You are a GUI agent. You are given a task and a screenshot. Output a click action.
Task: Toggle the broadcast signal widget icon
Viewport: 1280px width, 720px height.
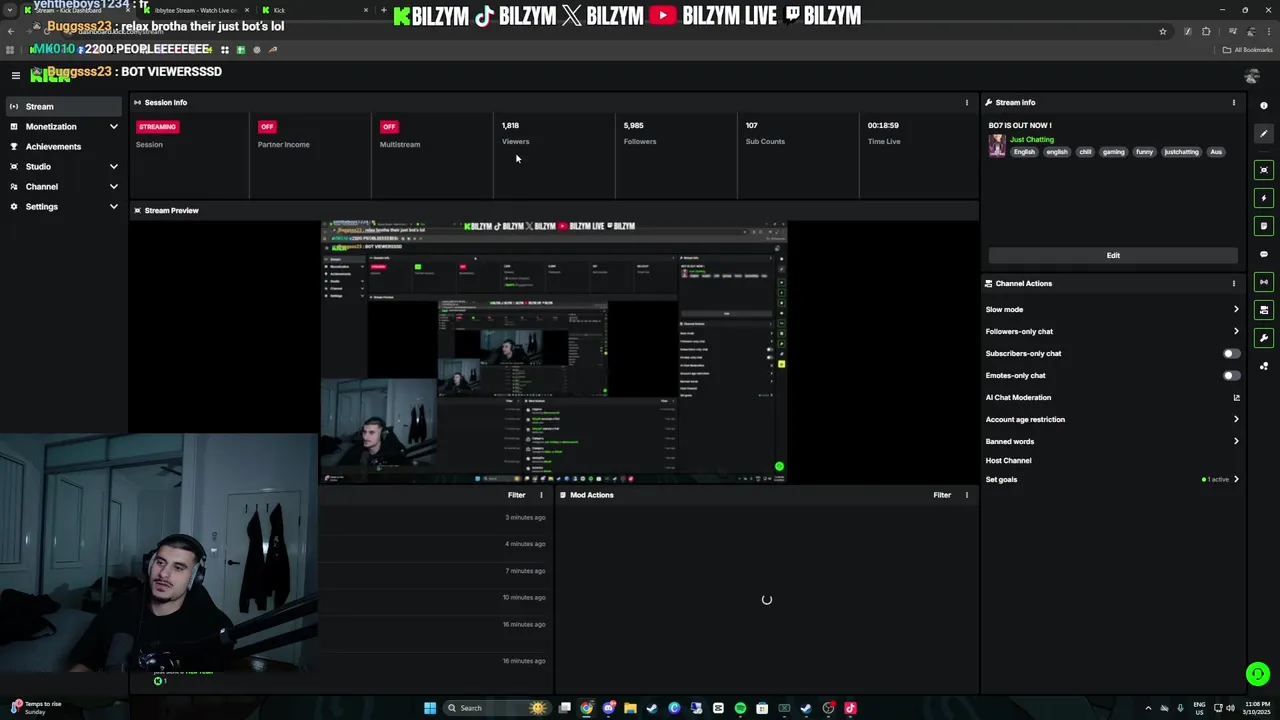click(1264, 282)
